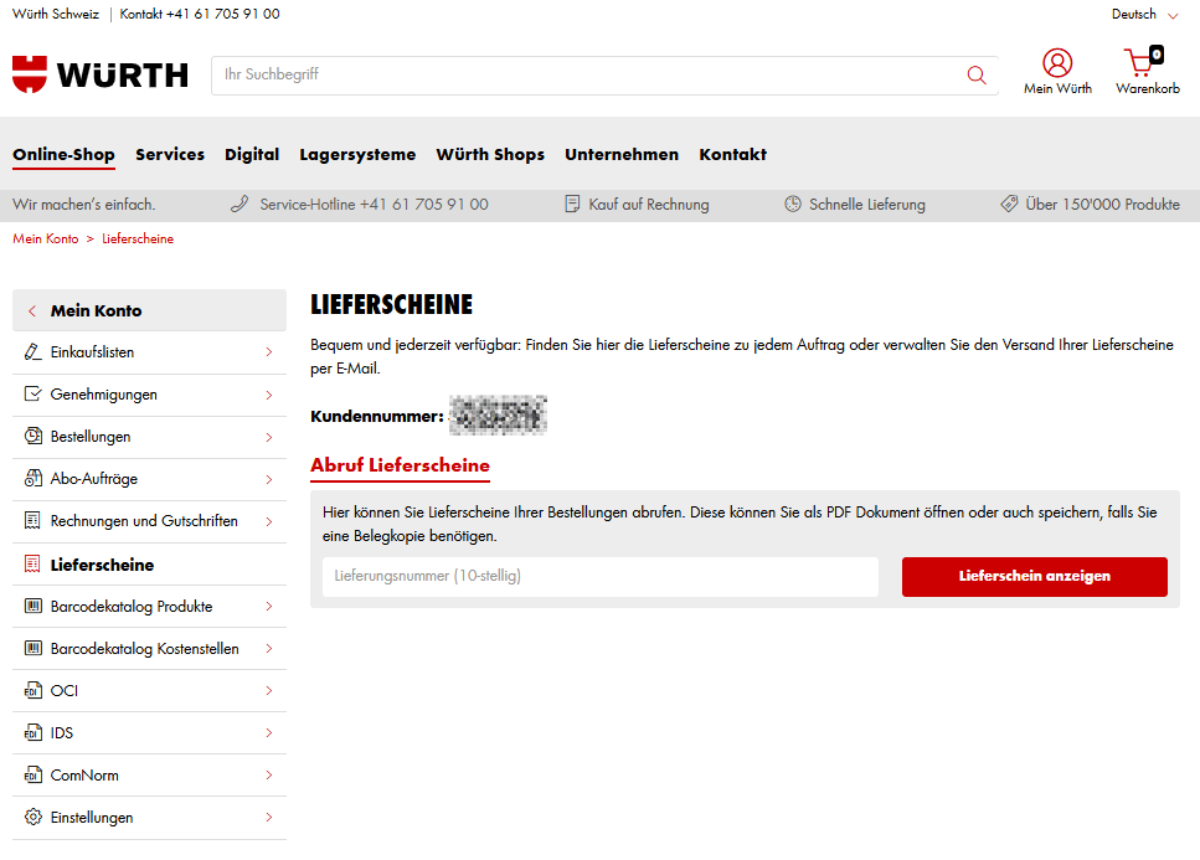
Task: Open the Services menu
Action: pyautogui.click(x=170, y=154)
